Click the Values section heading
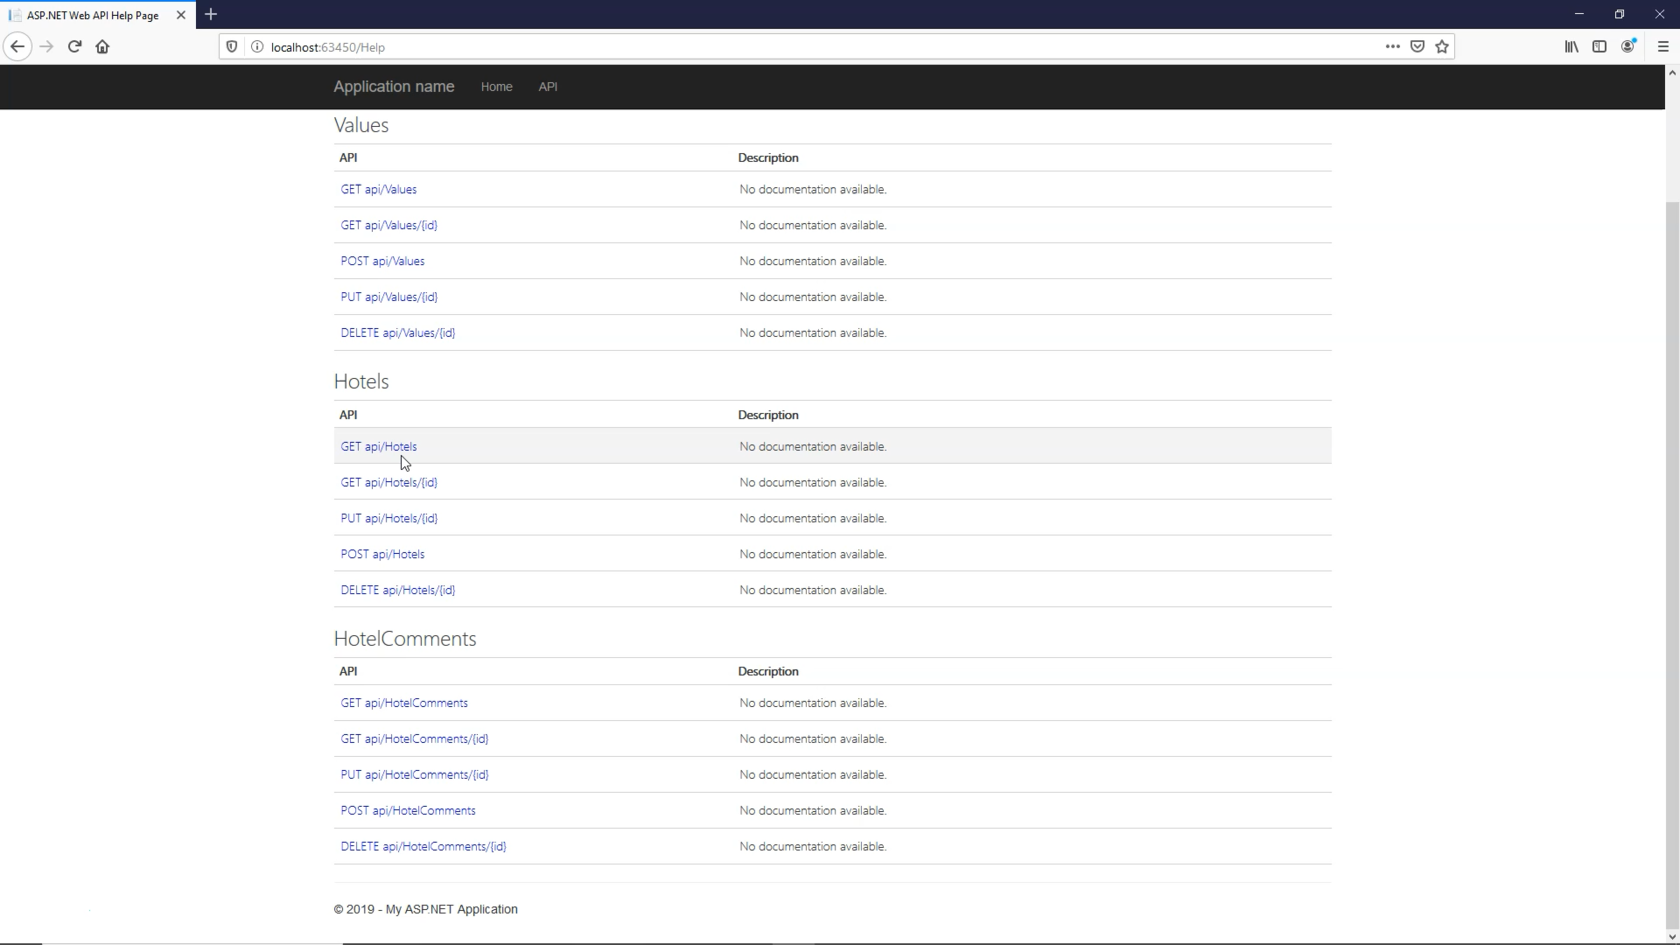The height and width of the screenshot is (945, 1680). [x=361, y=125]
